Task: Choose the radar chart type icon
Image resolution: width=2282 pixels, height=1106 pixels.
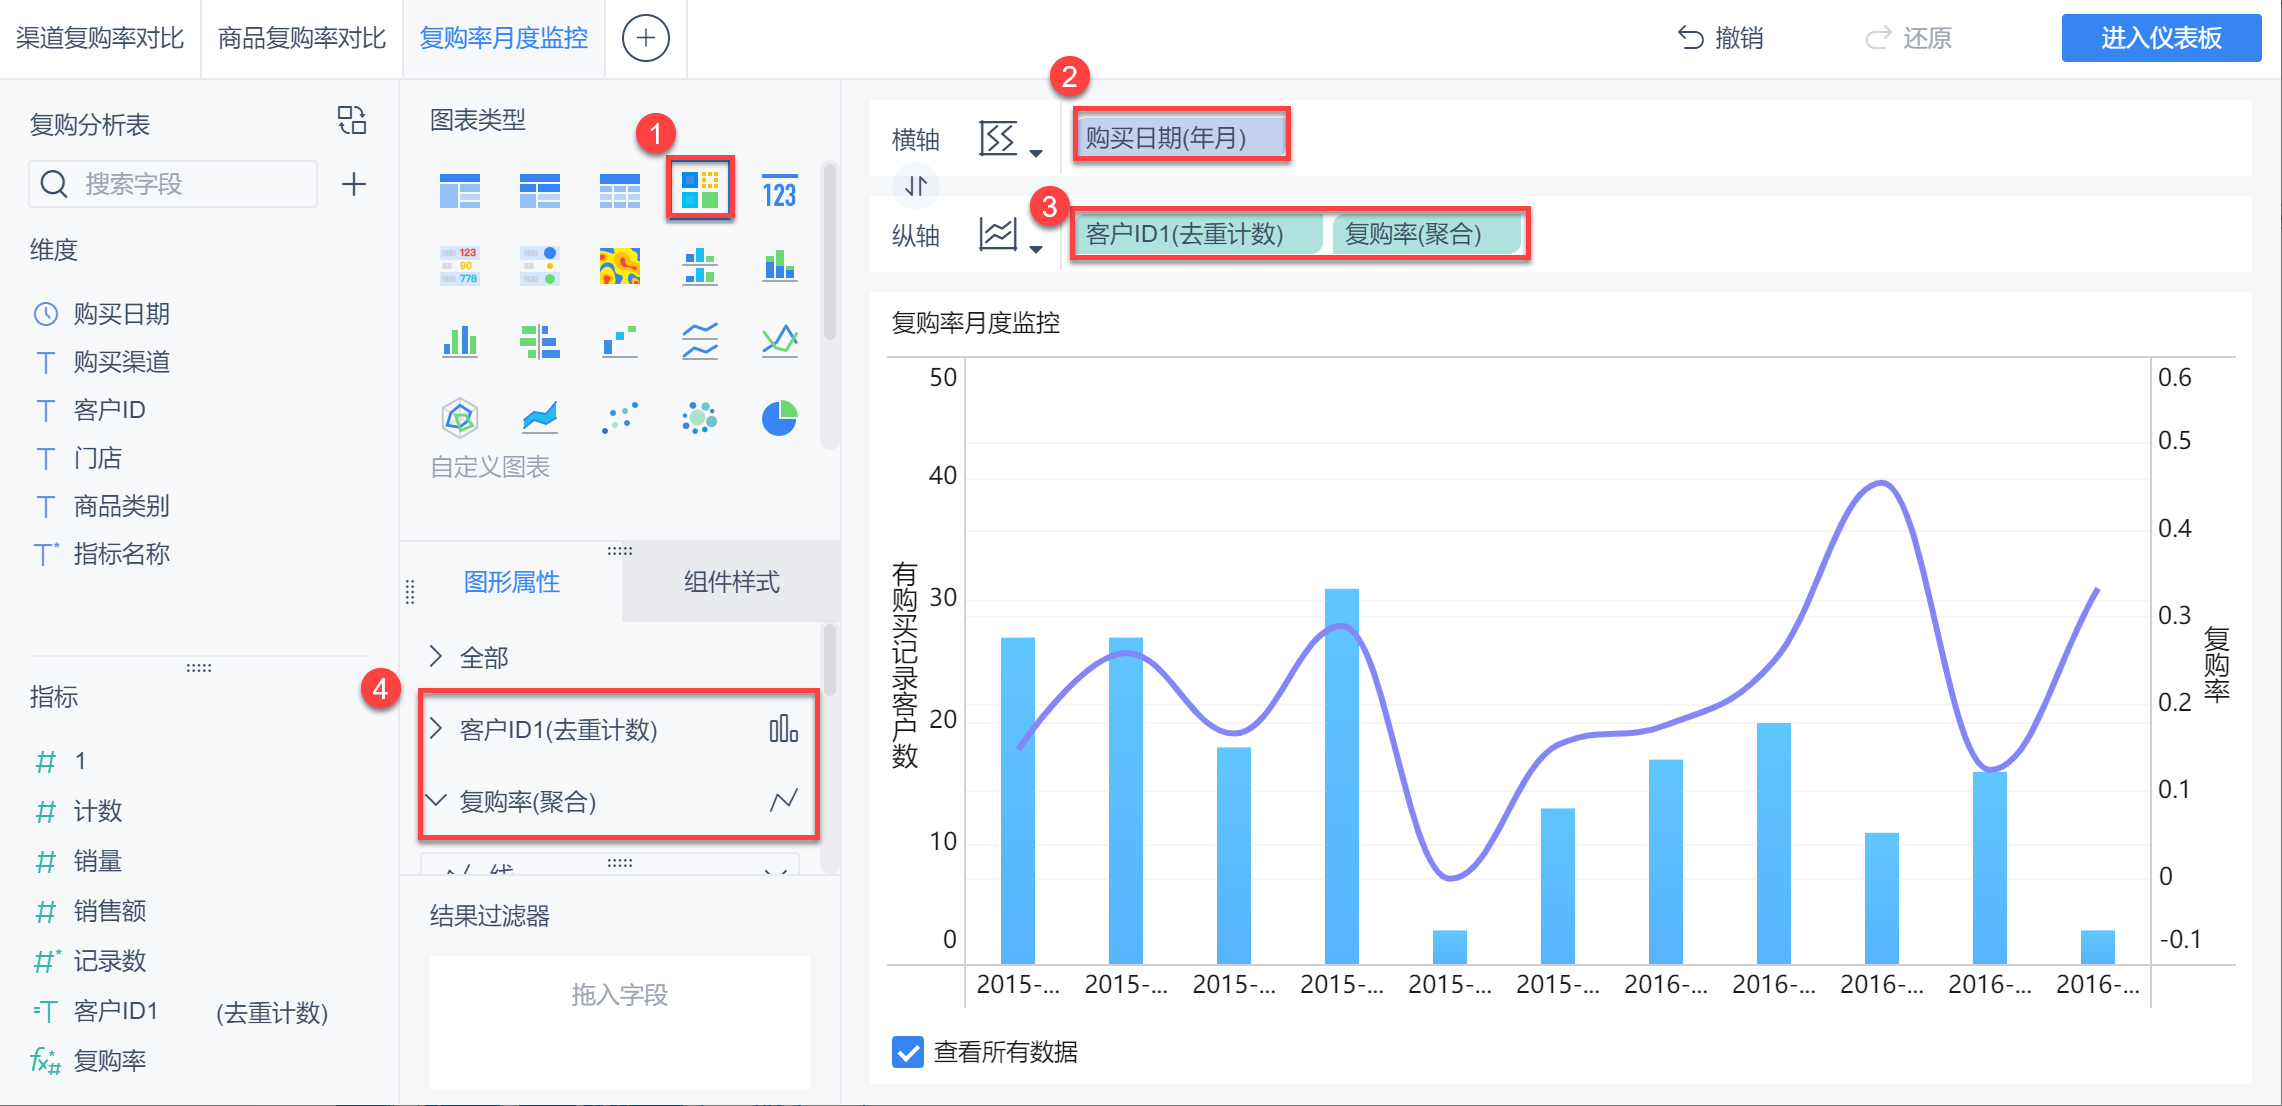Action: pyautogui.click(x=459, y=418)
